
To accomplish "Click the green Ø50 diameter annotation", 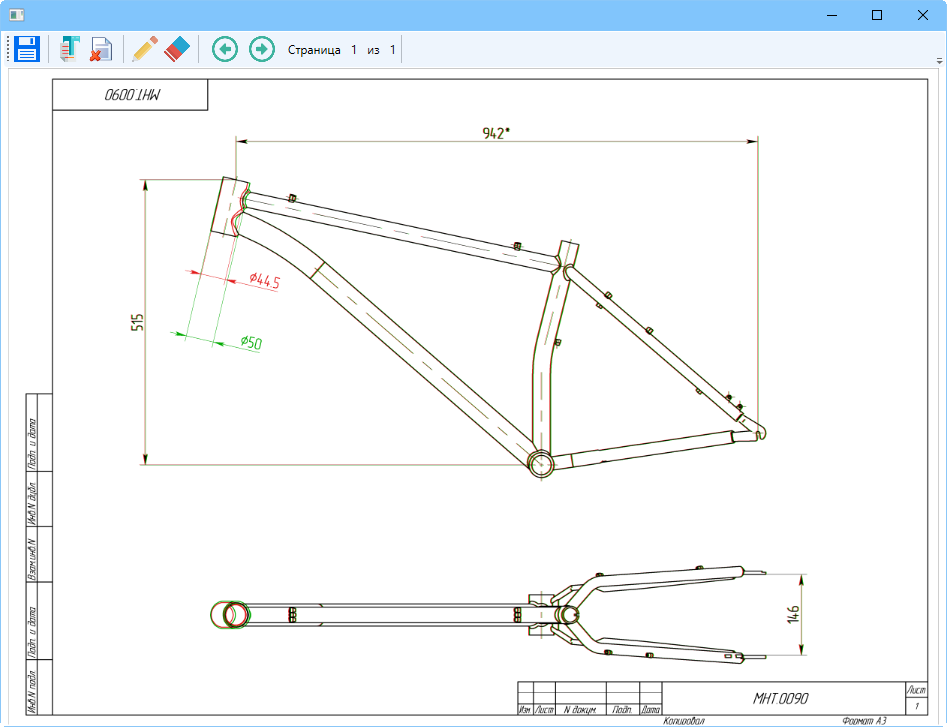I will (x=251, y=343).
